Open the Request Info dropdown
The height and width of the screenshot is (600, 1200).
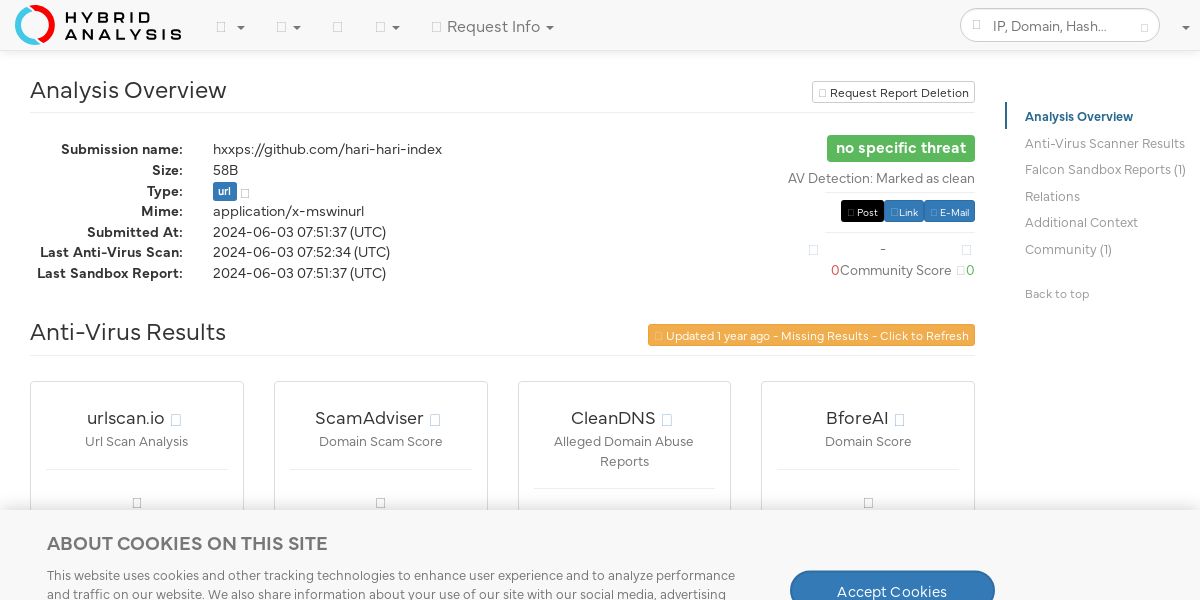[492, 27]
